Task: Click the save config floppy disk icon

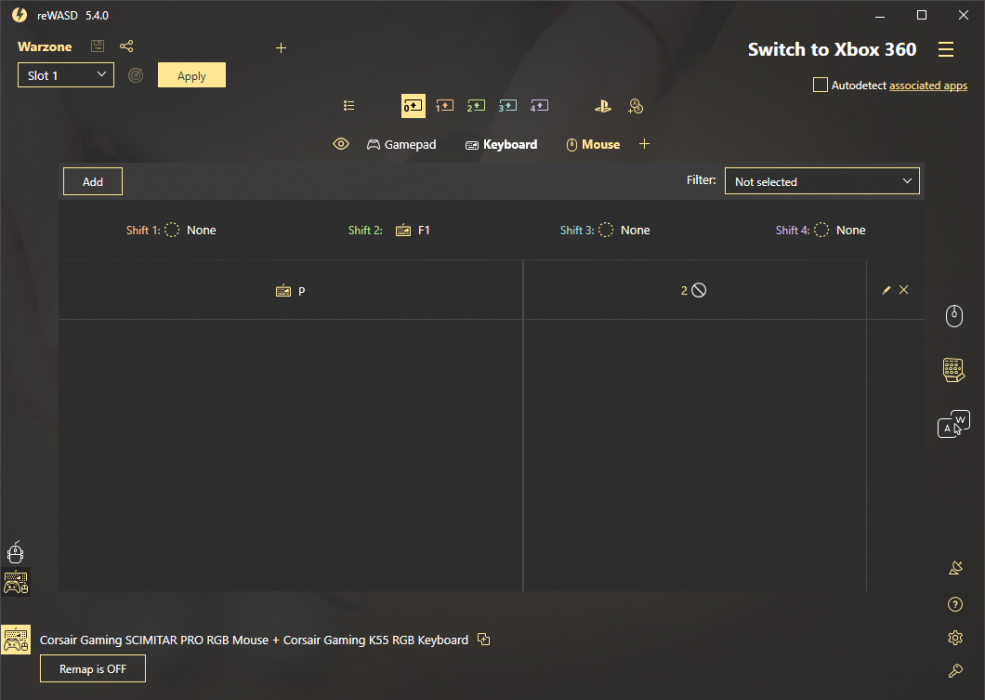Action: pyautogui.click(x=97, y=47)
